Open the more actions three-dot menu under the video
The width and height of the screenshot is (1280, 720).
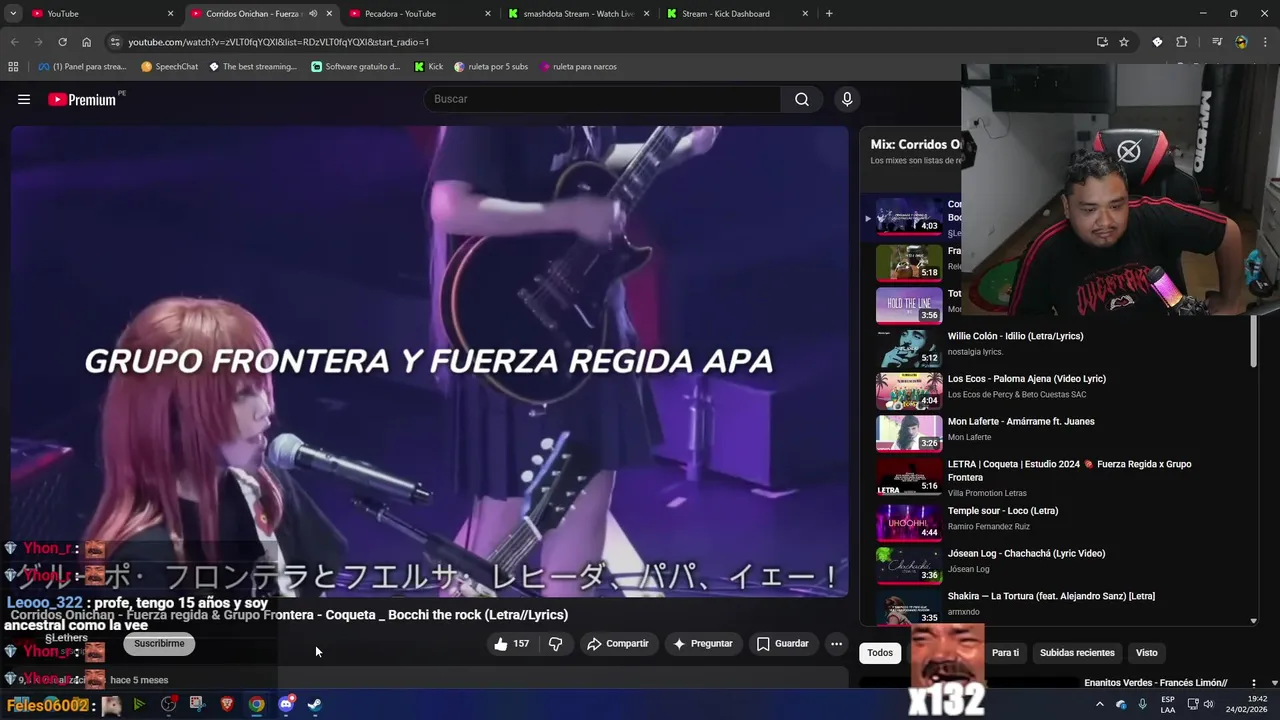pos(837,644)
